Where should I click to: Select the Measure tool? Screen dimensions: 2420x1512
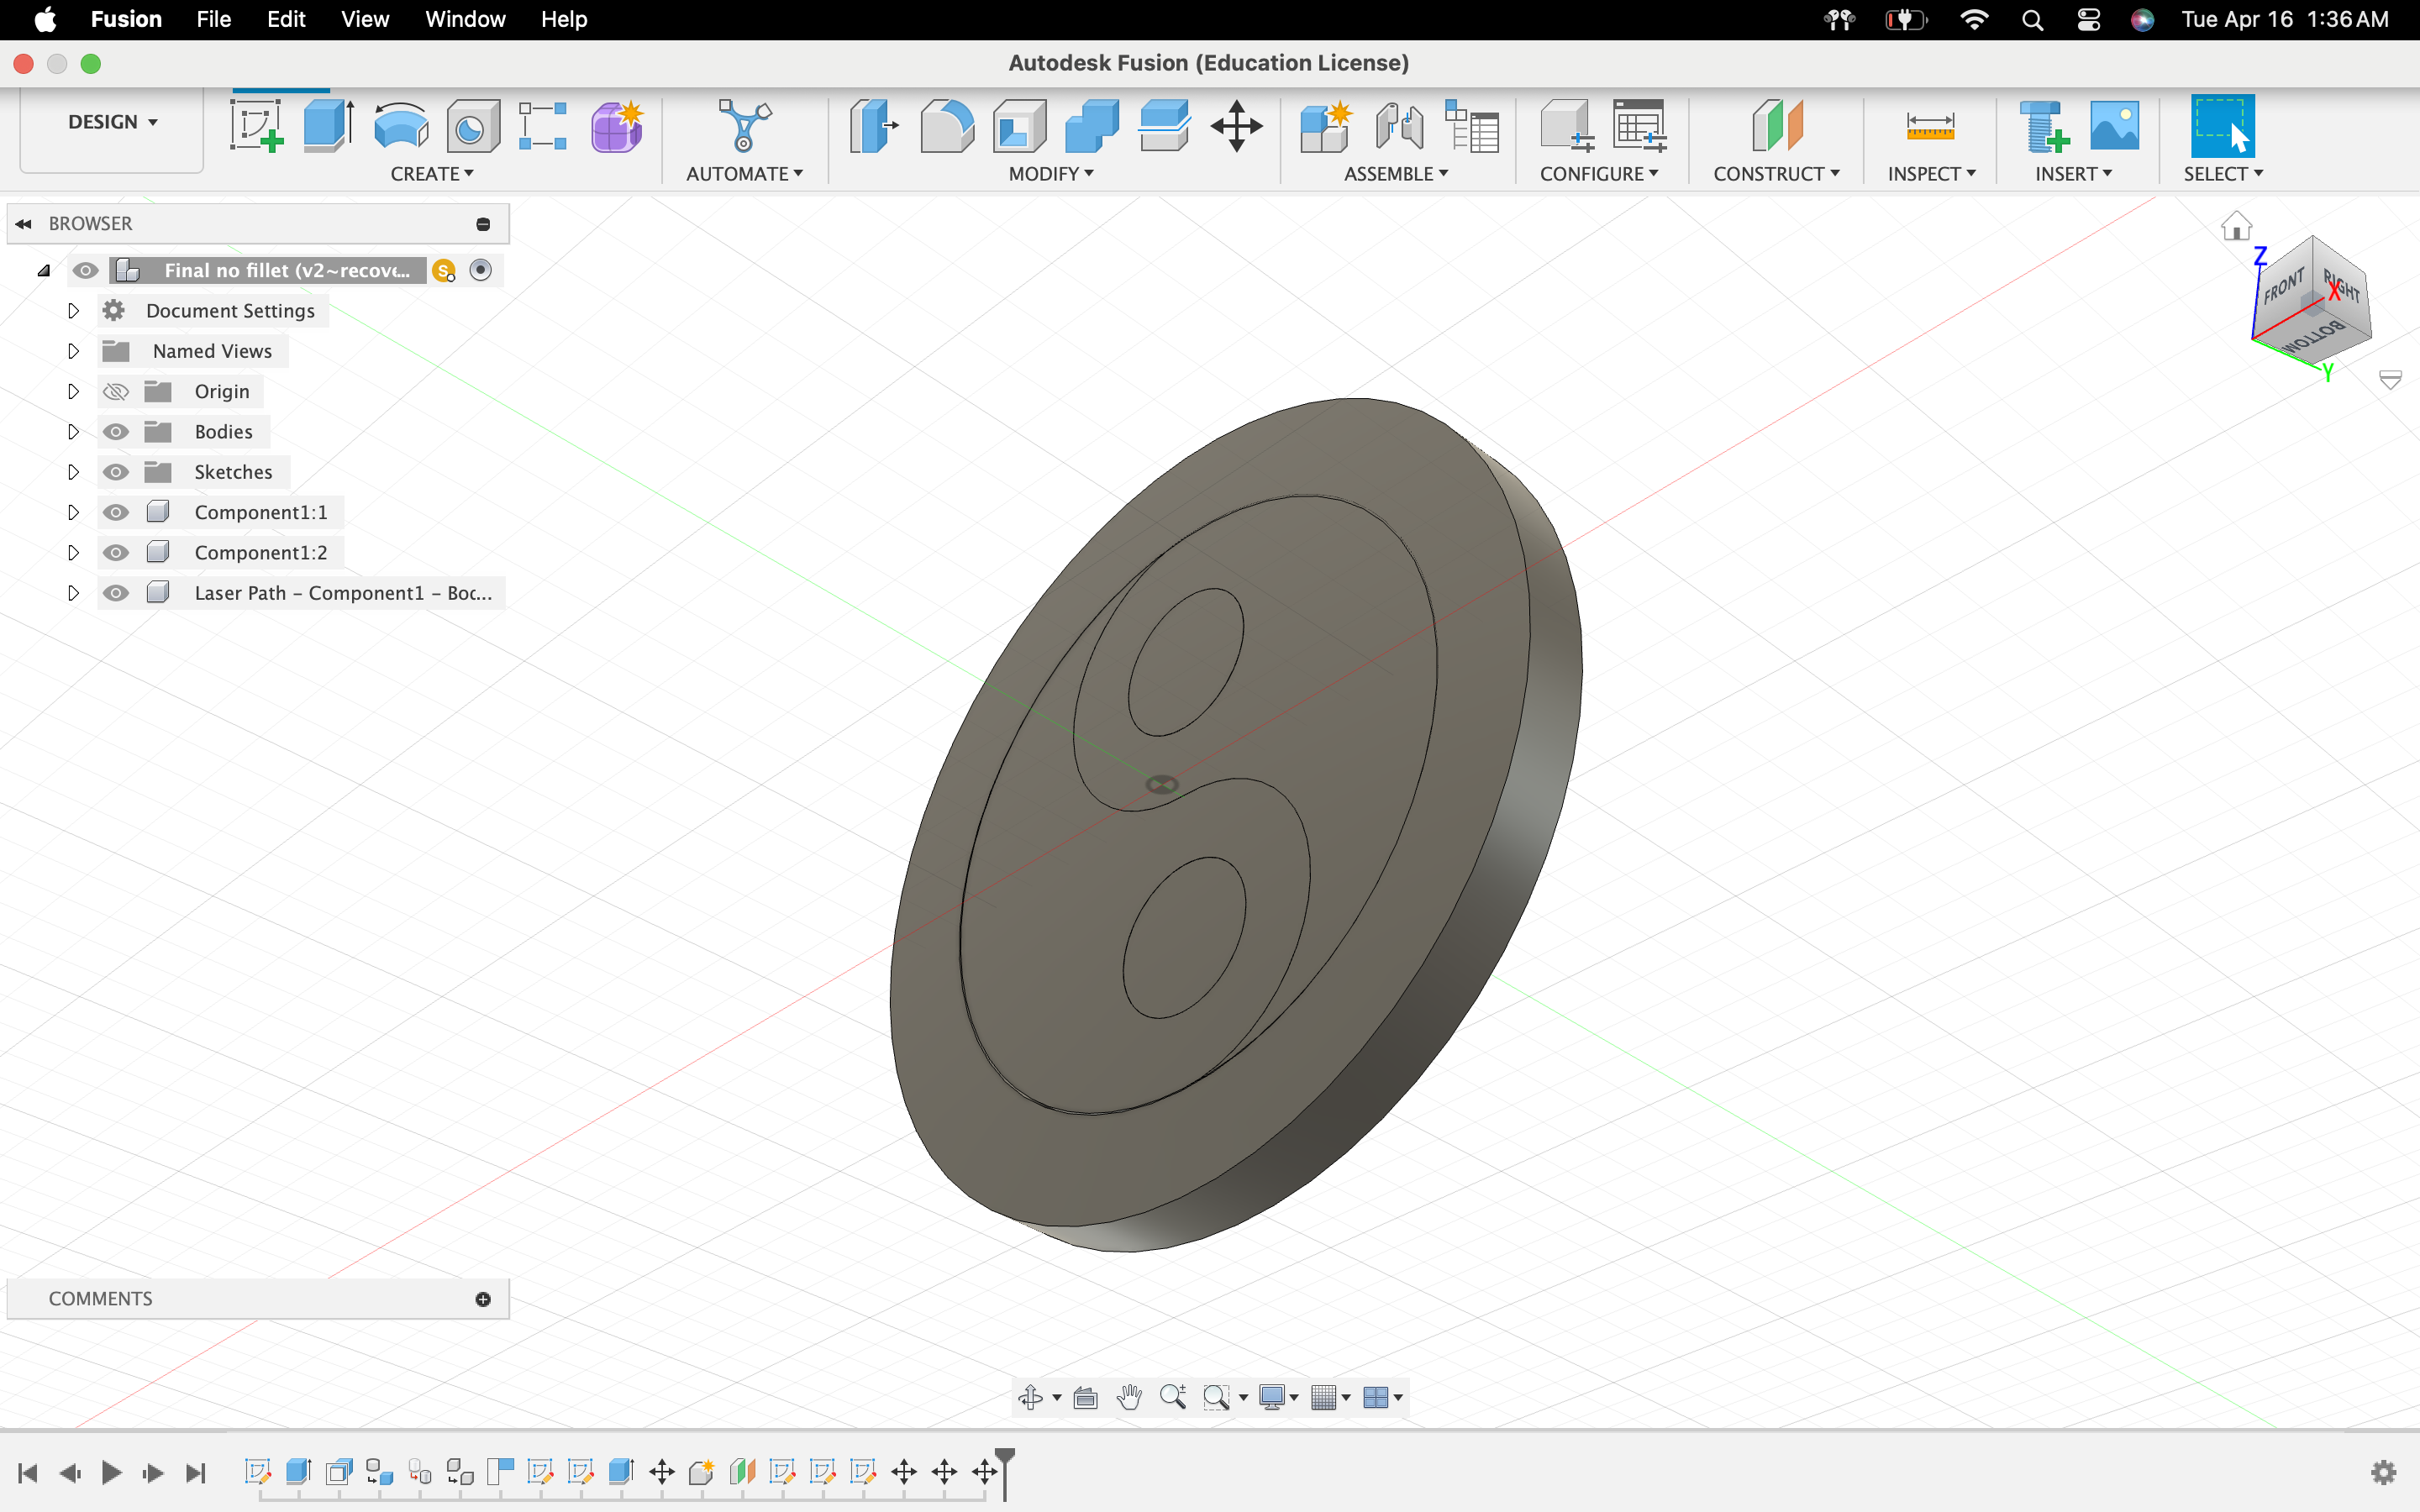coord(1930,127)
